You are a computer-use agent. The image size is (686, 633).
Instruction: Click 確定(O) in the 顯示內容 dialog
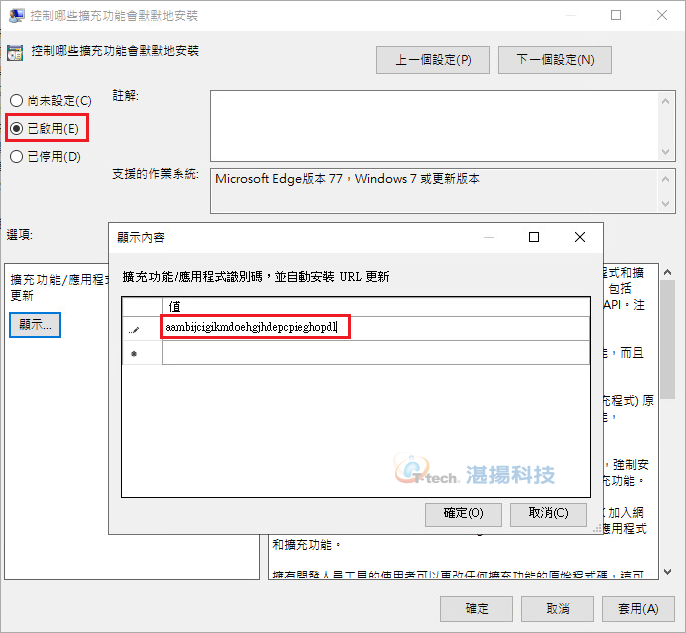(x=463, y=513)
